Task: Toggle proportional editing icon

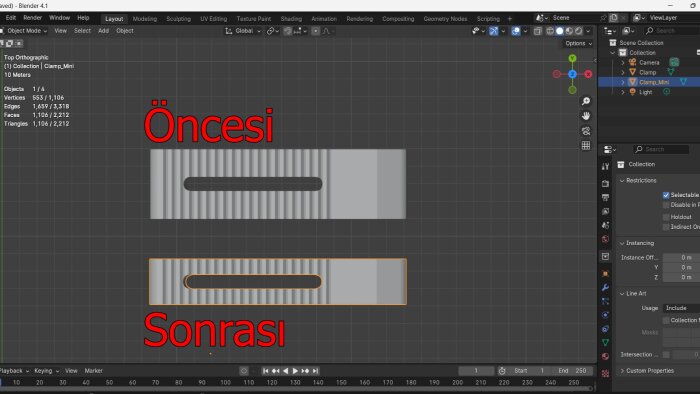Action: coord(316,31)
